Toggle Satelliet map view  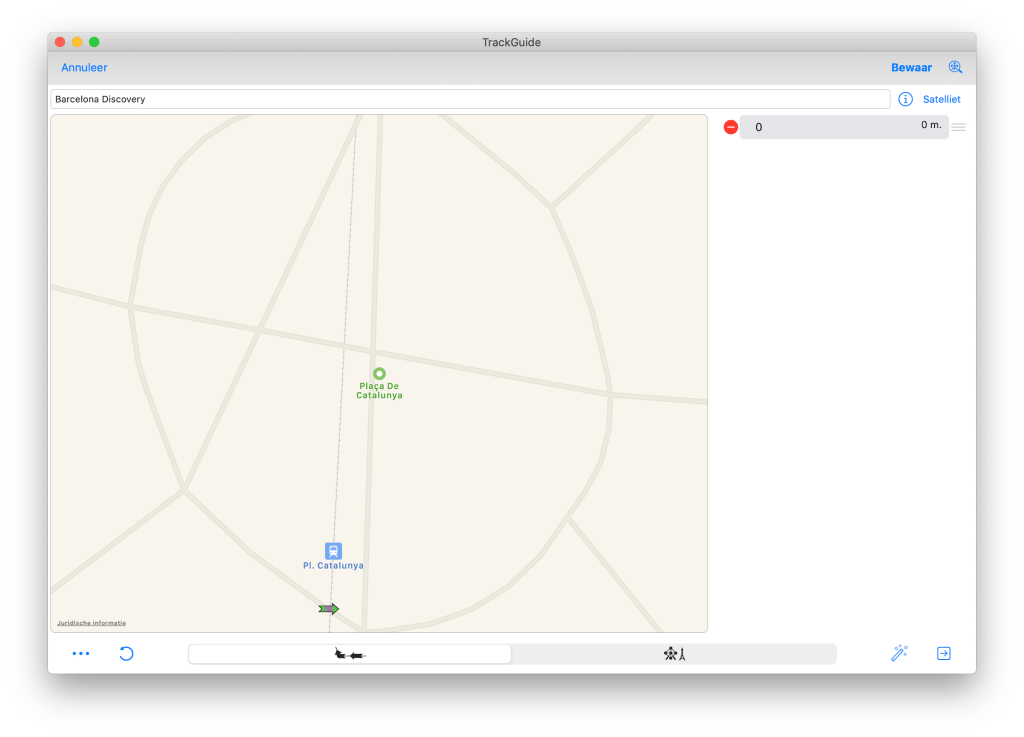(x=941, y=99)
